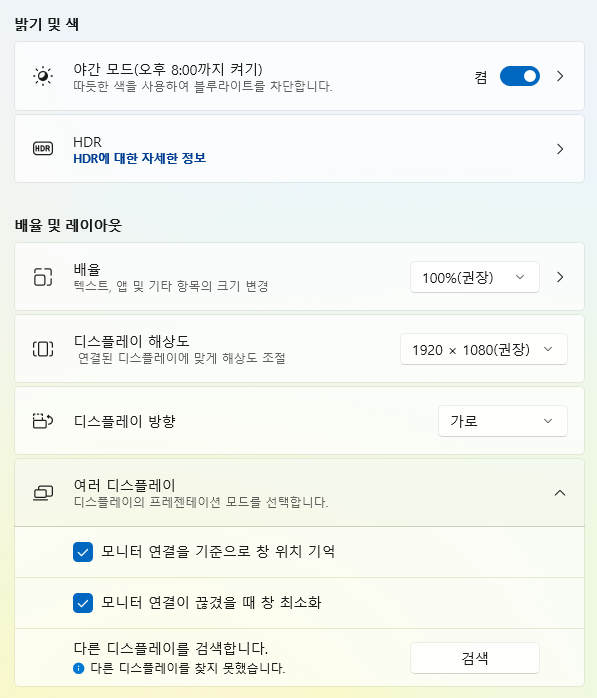
Task: Click the scale (배율) icon
Action: 43,277
